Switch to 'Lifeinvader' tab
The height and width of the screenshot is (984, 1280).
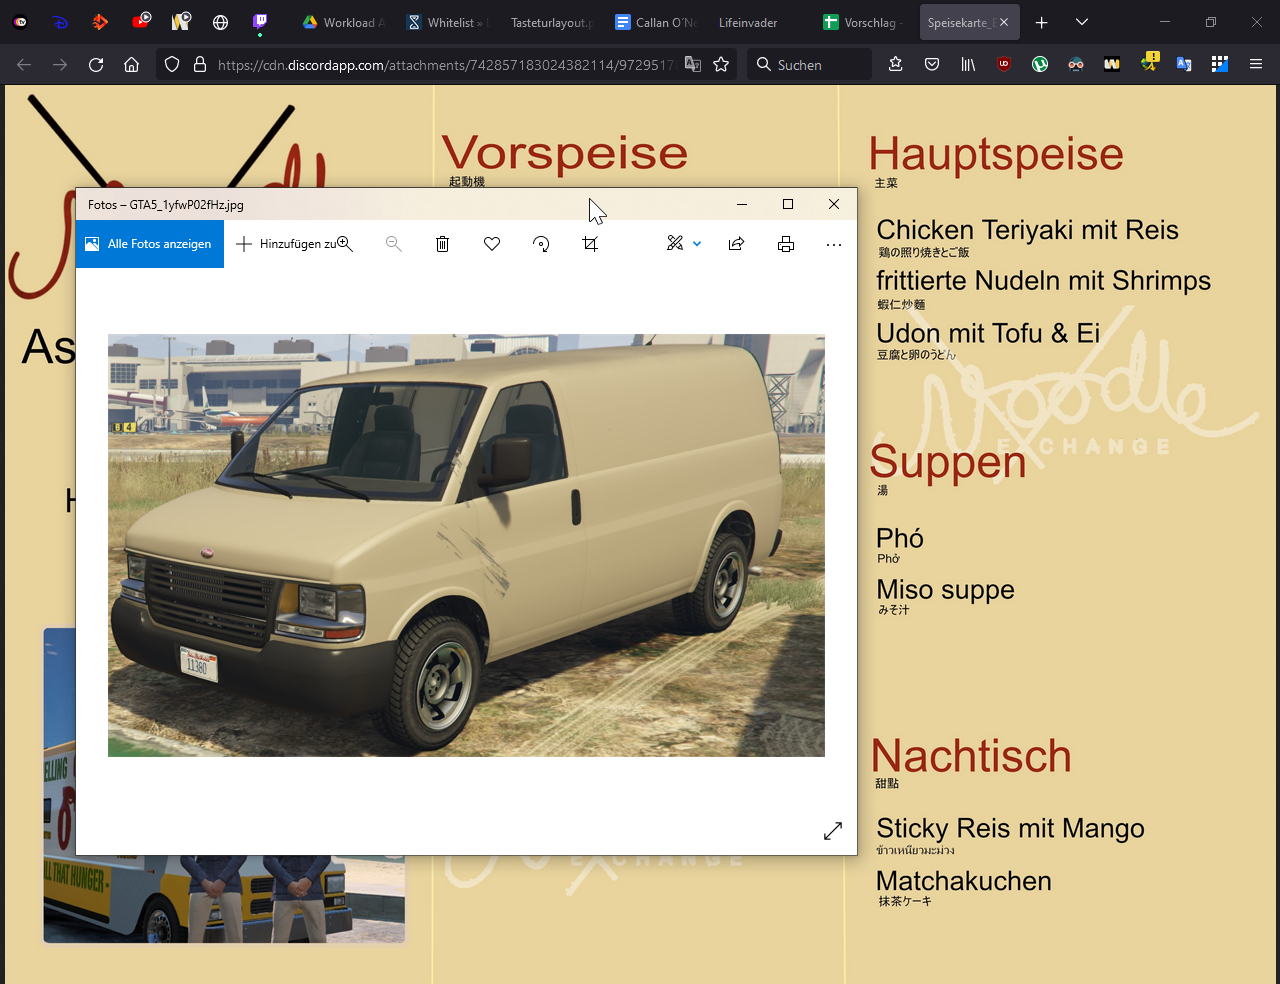pos(758,22)
